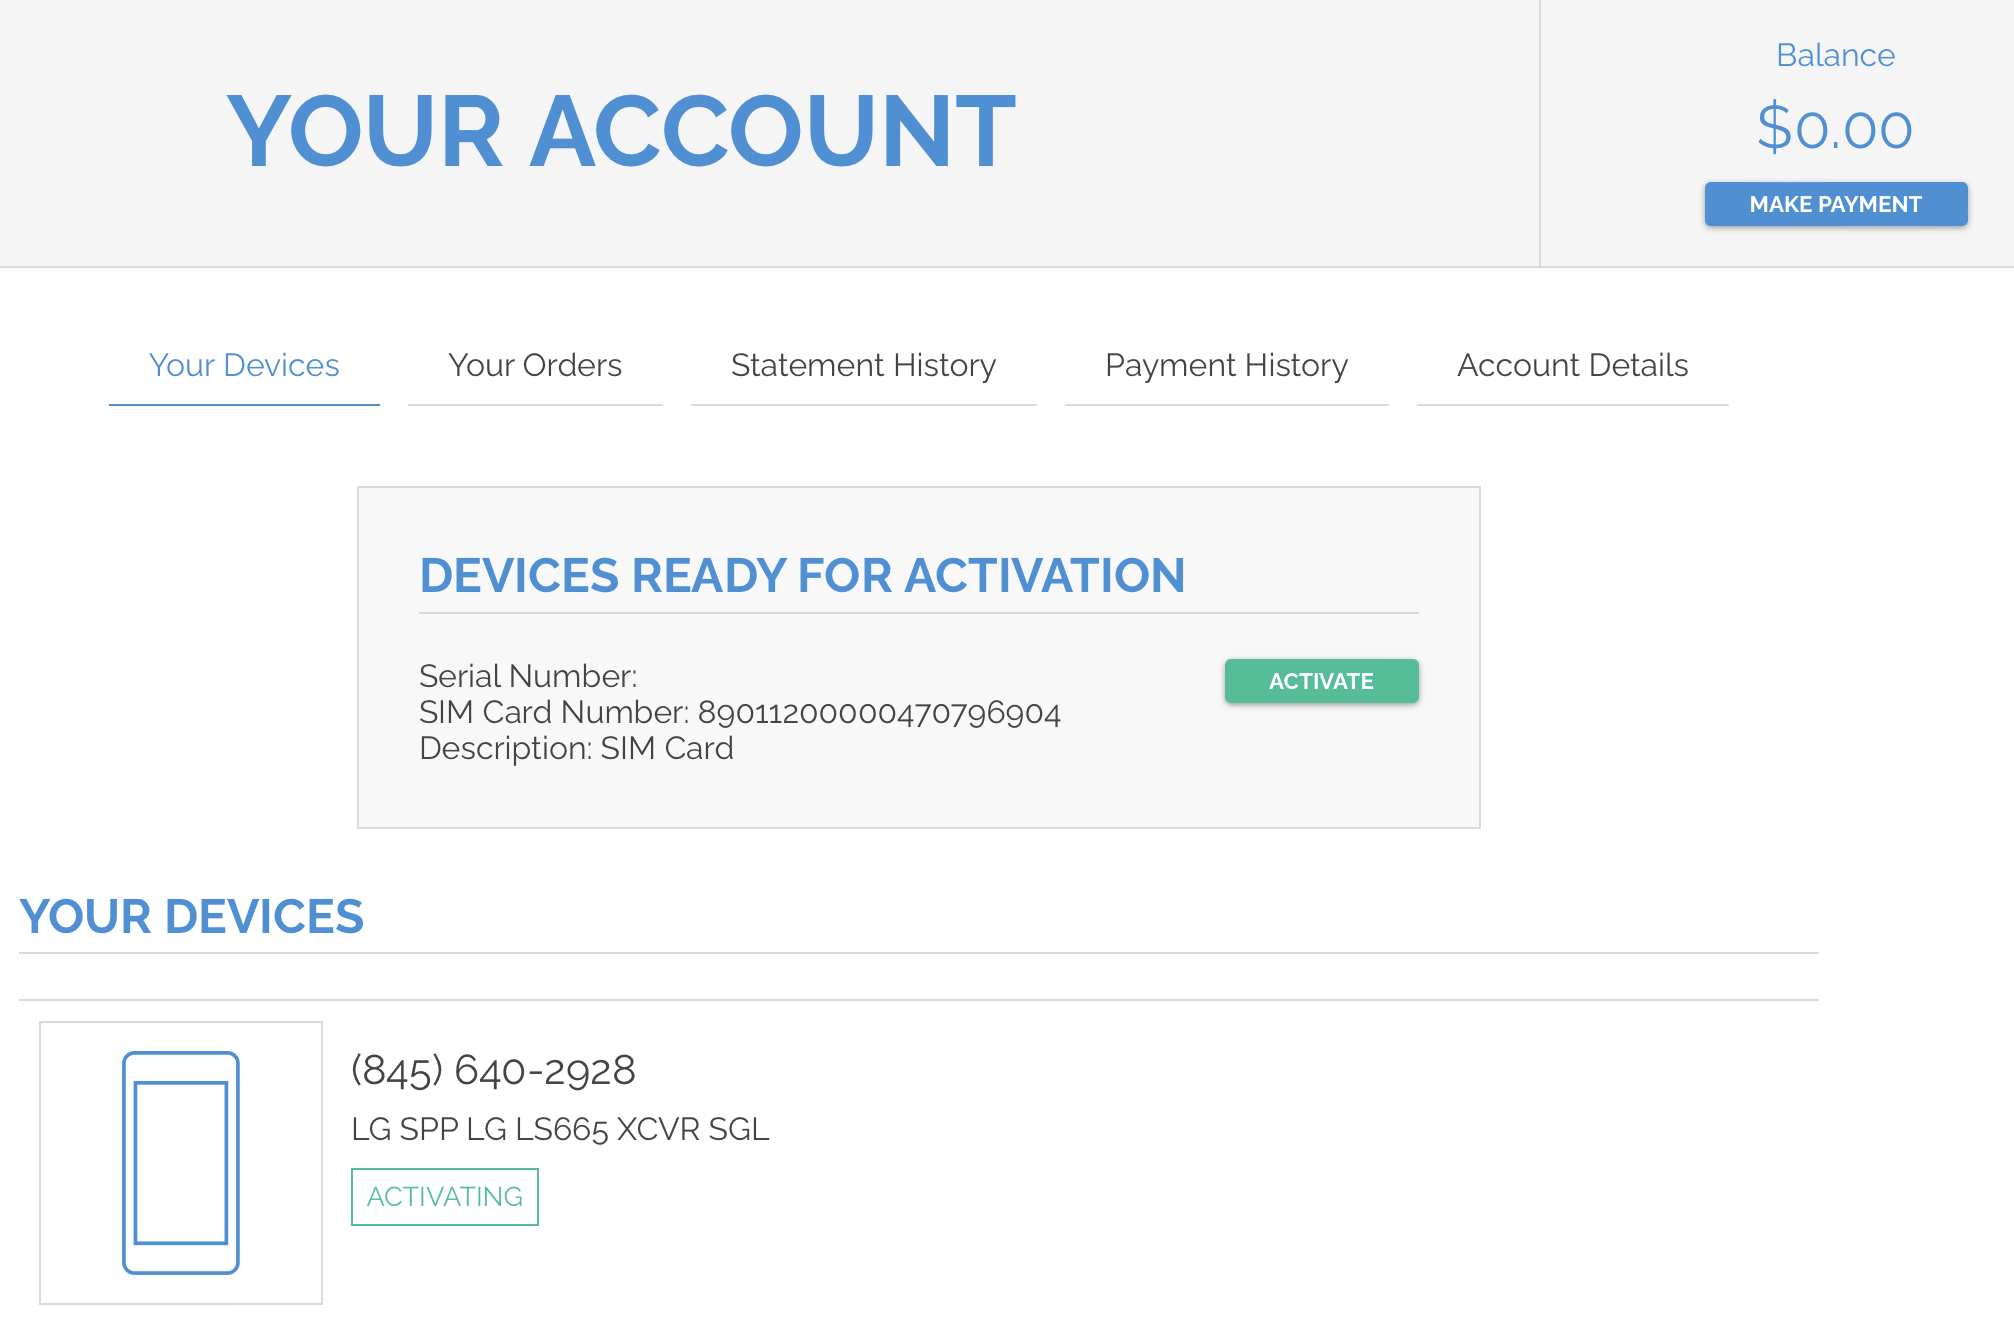2014x1322 pixels.
Task: Click the $0.00 balance amount
Action: [1834, 128]
